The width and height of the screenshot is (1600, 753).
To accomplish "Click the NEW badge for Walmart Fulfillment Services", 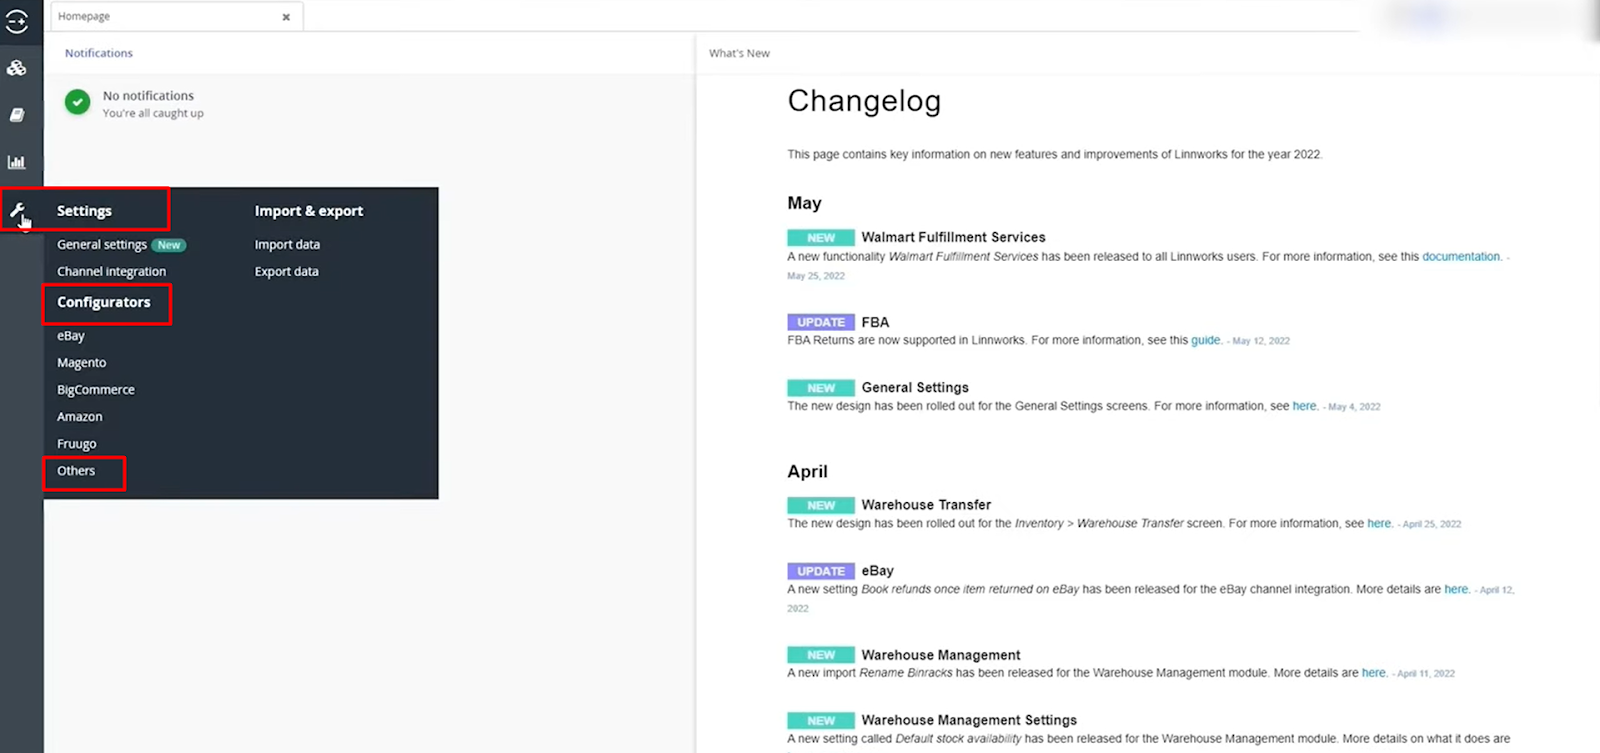I will [821, 238].
